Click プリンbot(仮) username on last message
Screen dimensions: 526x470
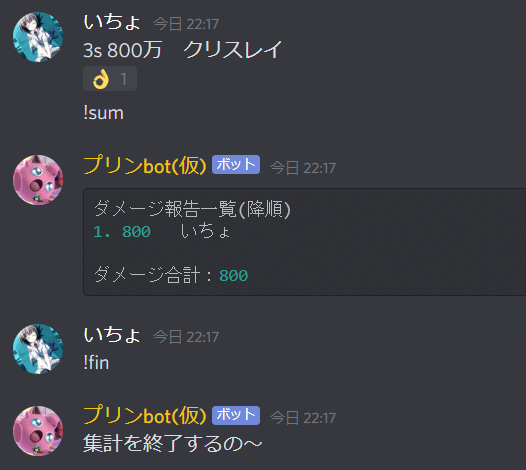(x=145, y=415)
